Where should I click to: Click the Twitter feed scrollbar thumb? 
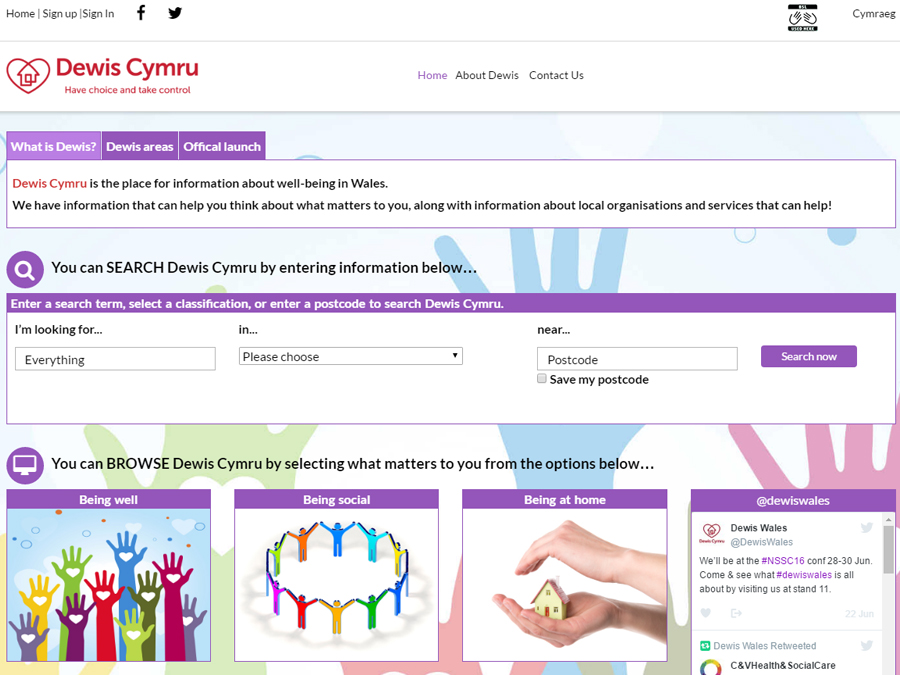[x=889, y=549]
